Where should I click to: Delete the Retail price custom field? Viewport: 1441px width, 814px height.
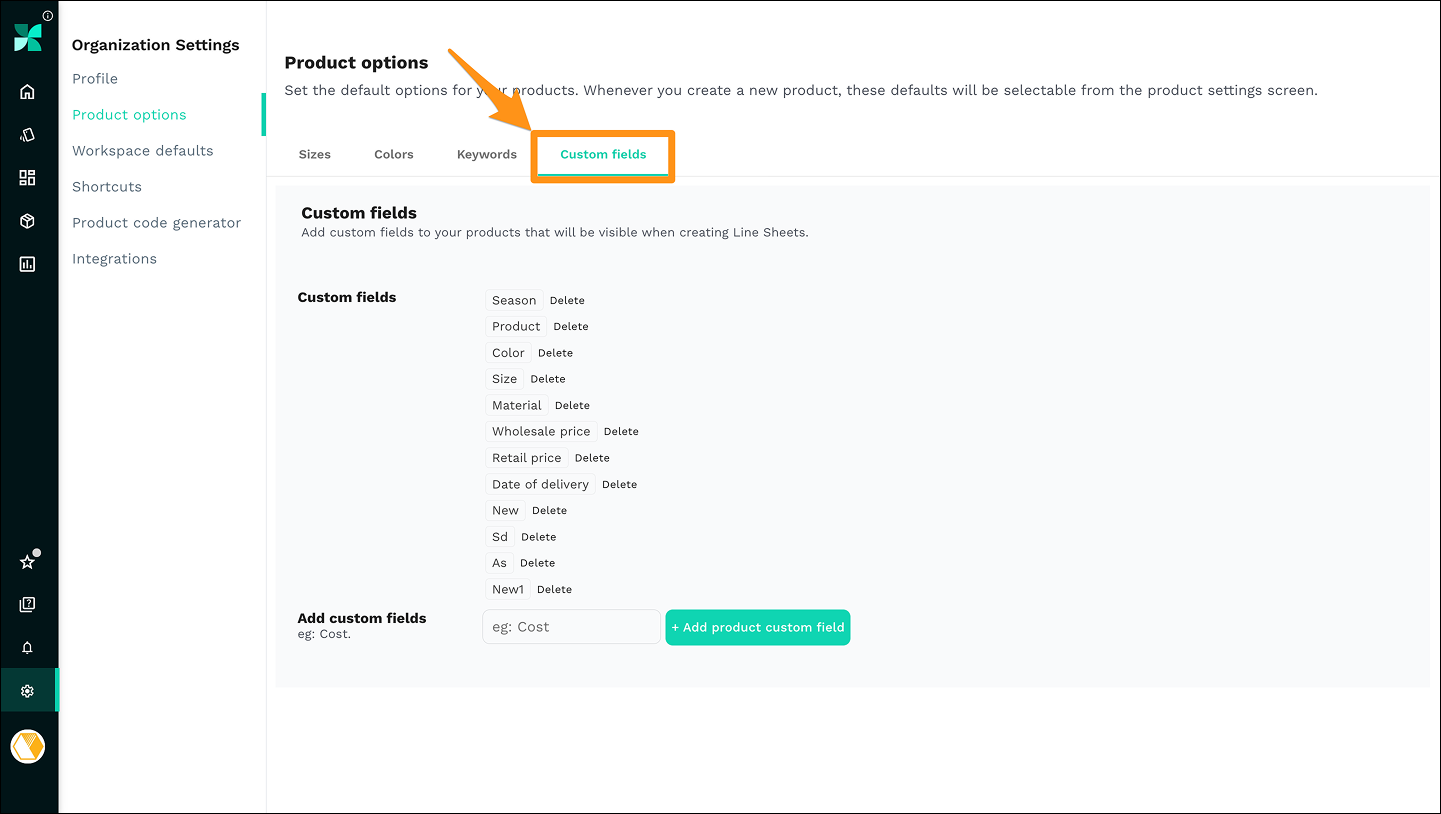(x=592, y=458)
